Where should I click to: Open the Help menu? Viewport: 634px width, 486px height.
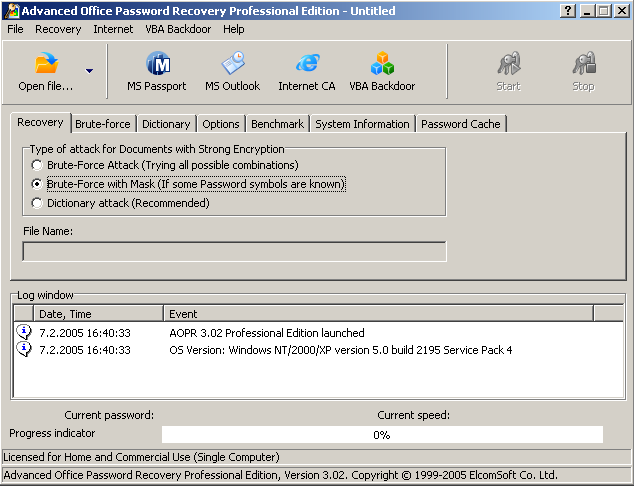point(234,29)
